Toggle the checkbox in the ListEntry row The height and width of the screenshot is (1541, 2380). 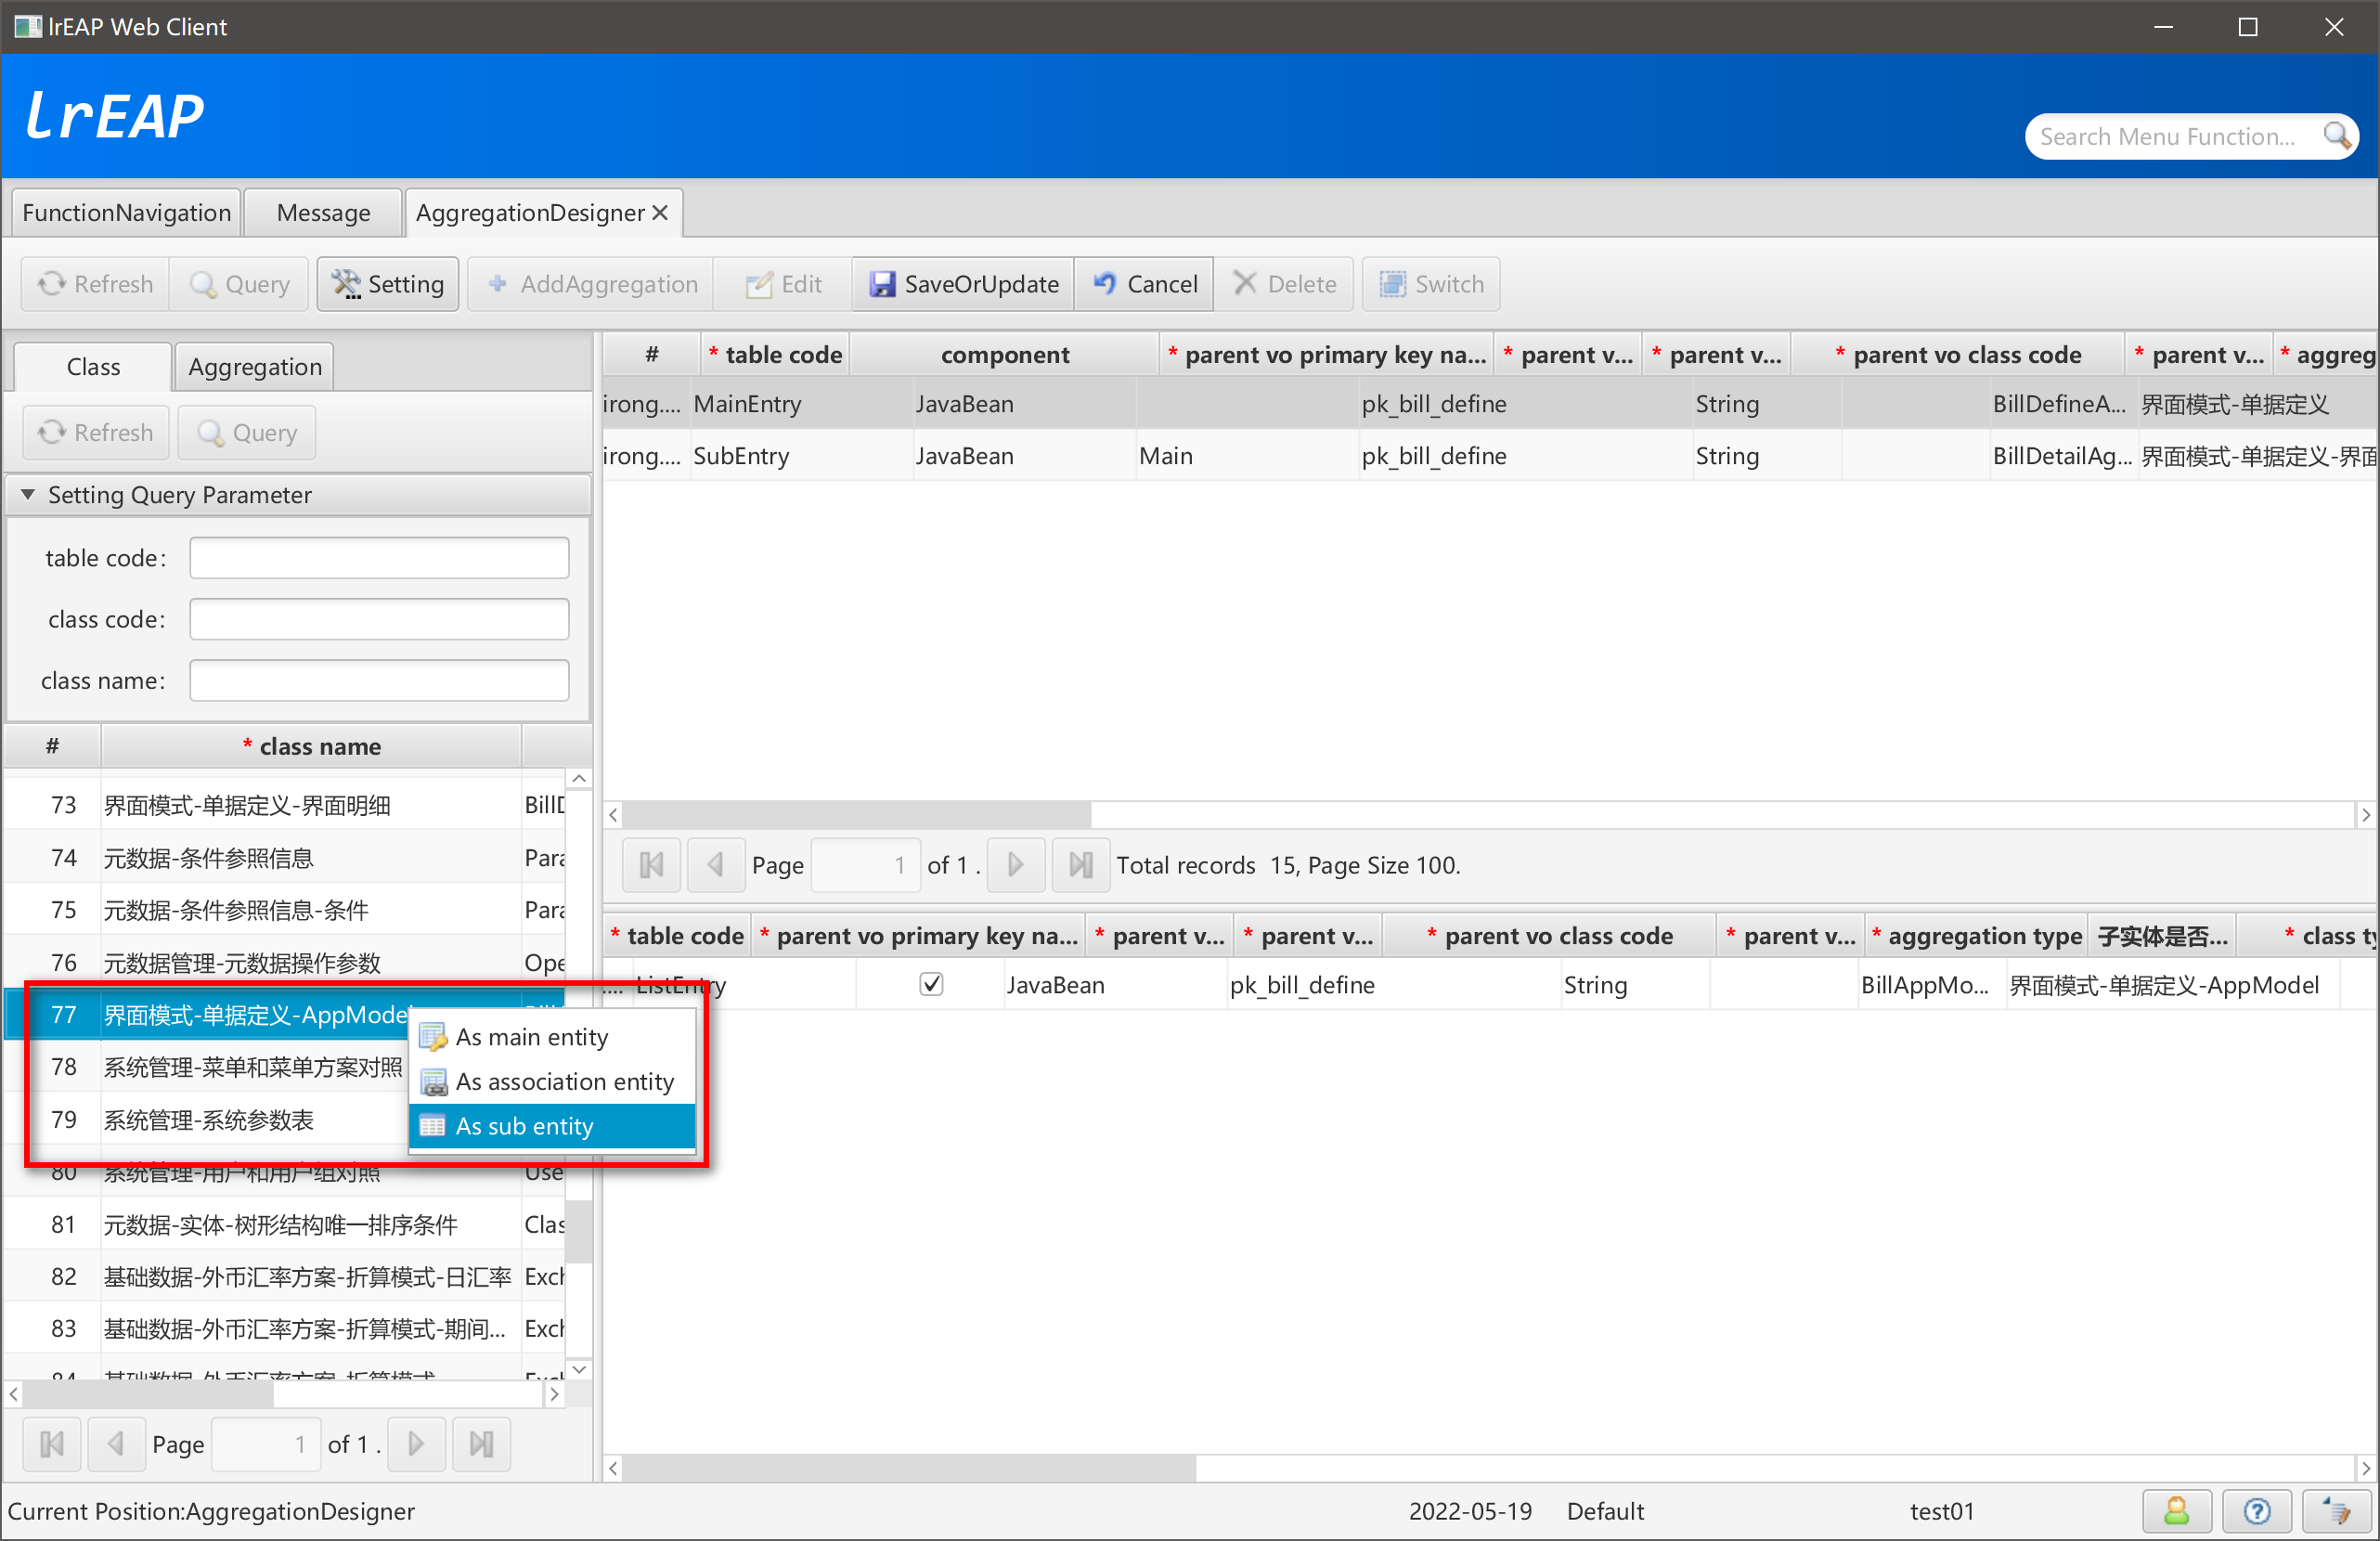pyautogui.click(x=931, y=984)
